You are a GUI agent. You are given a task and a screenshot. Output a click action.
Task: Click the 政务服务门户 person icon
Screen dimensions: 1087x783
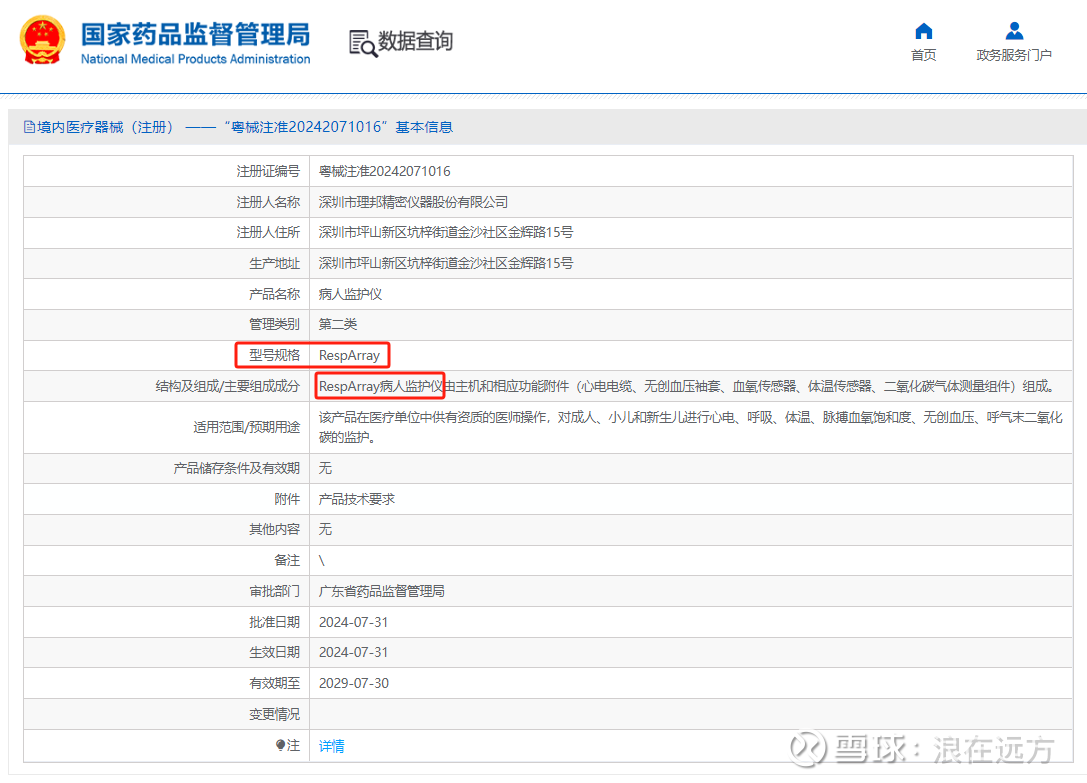[1014, 31]
